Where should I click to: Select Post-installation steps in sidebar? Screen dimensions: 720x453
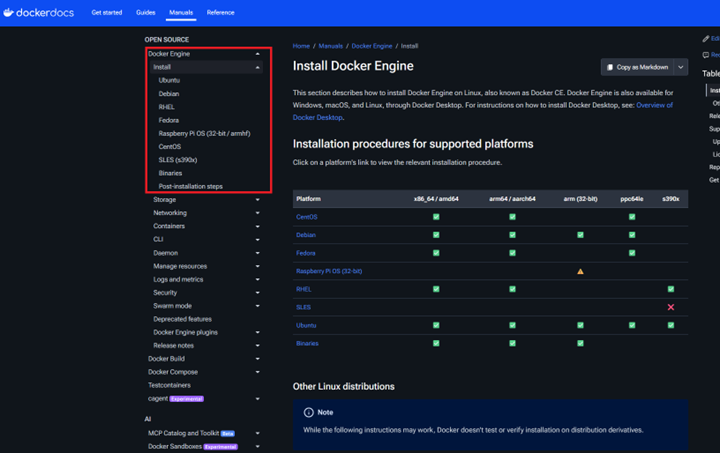190,186
